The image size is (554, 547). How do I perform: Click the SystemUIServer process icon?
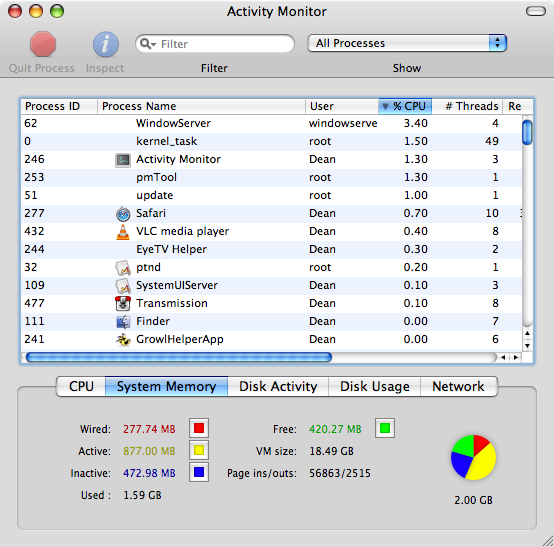pos(123,286)
